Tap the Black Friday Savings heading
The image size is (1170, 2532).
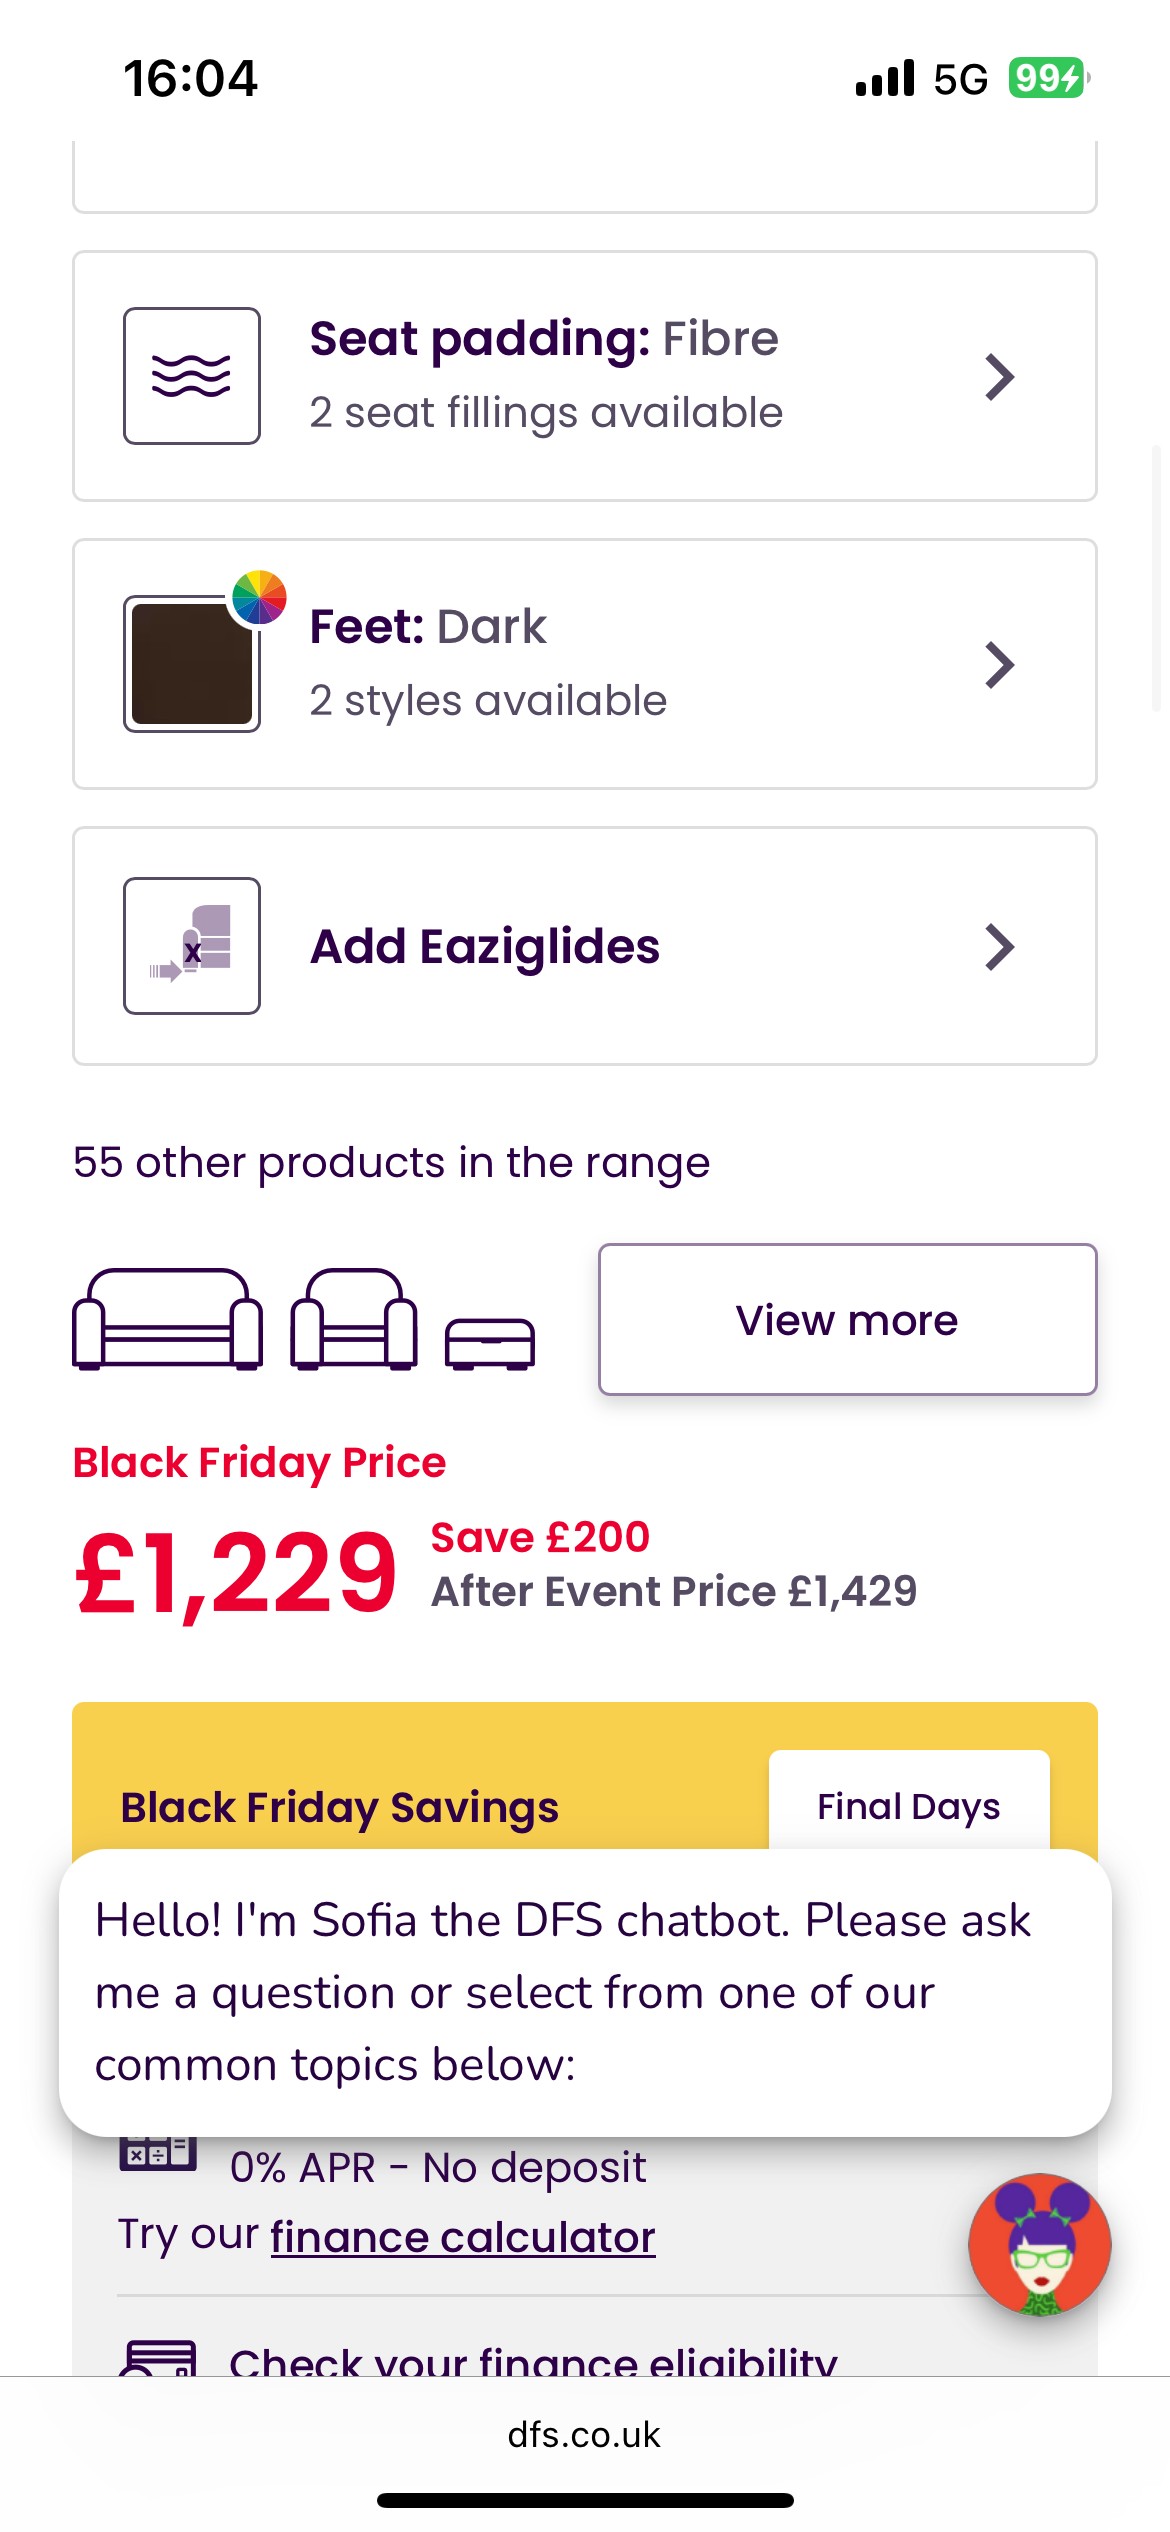tap(339, 1808)
